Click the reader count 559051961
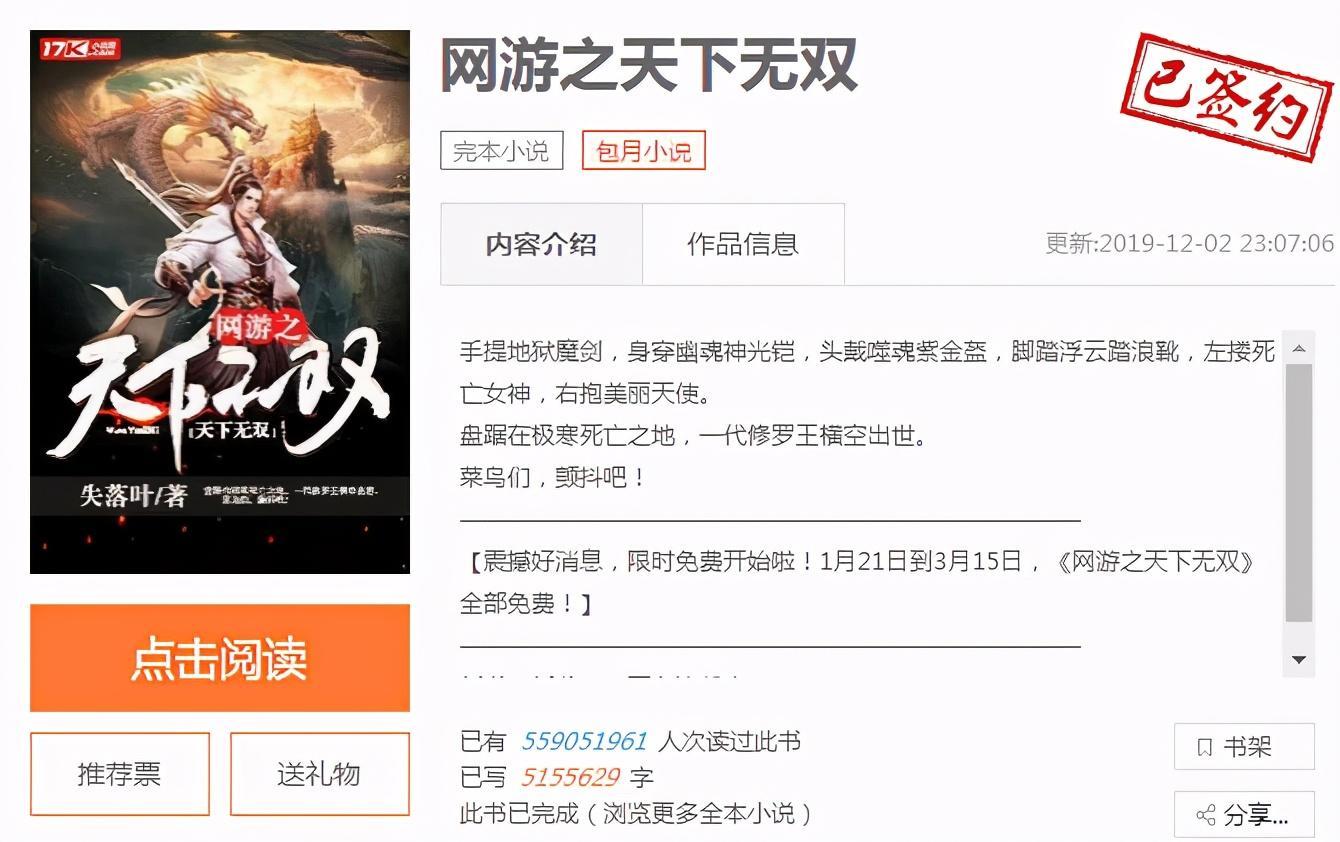 [x=584, y=742]
